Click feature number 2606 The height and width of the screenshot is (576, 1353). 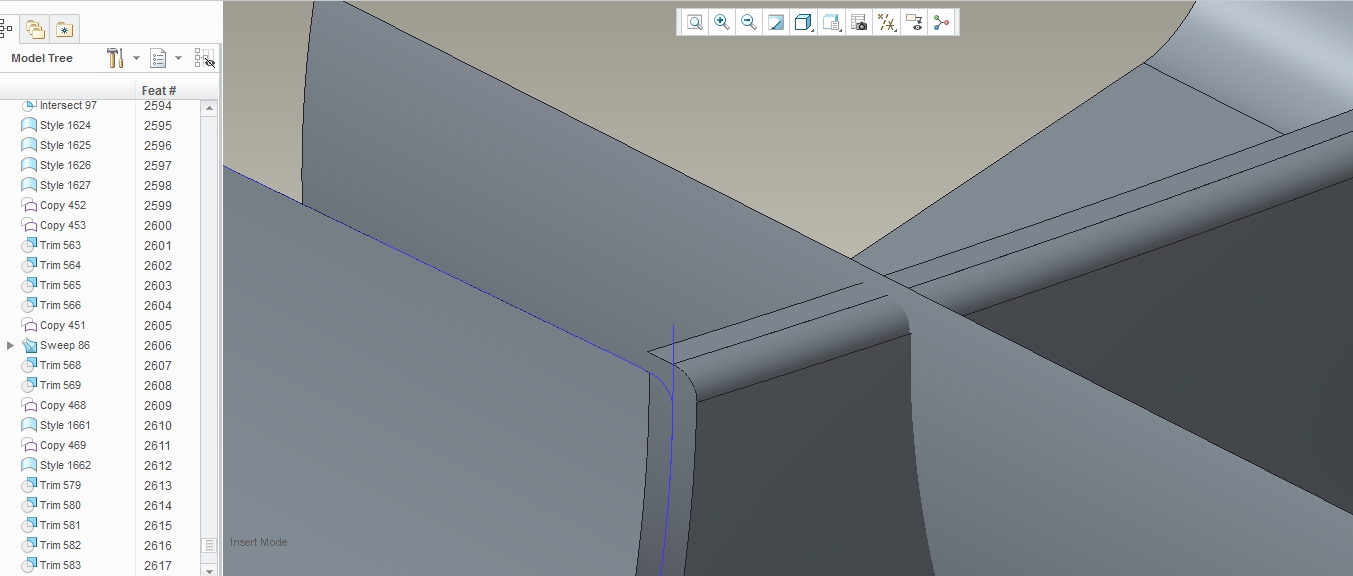(158, 345)
